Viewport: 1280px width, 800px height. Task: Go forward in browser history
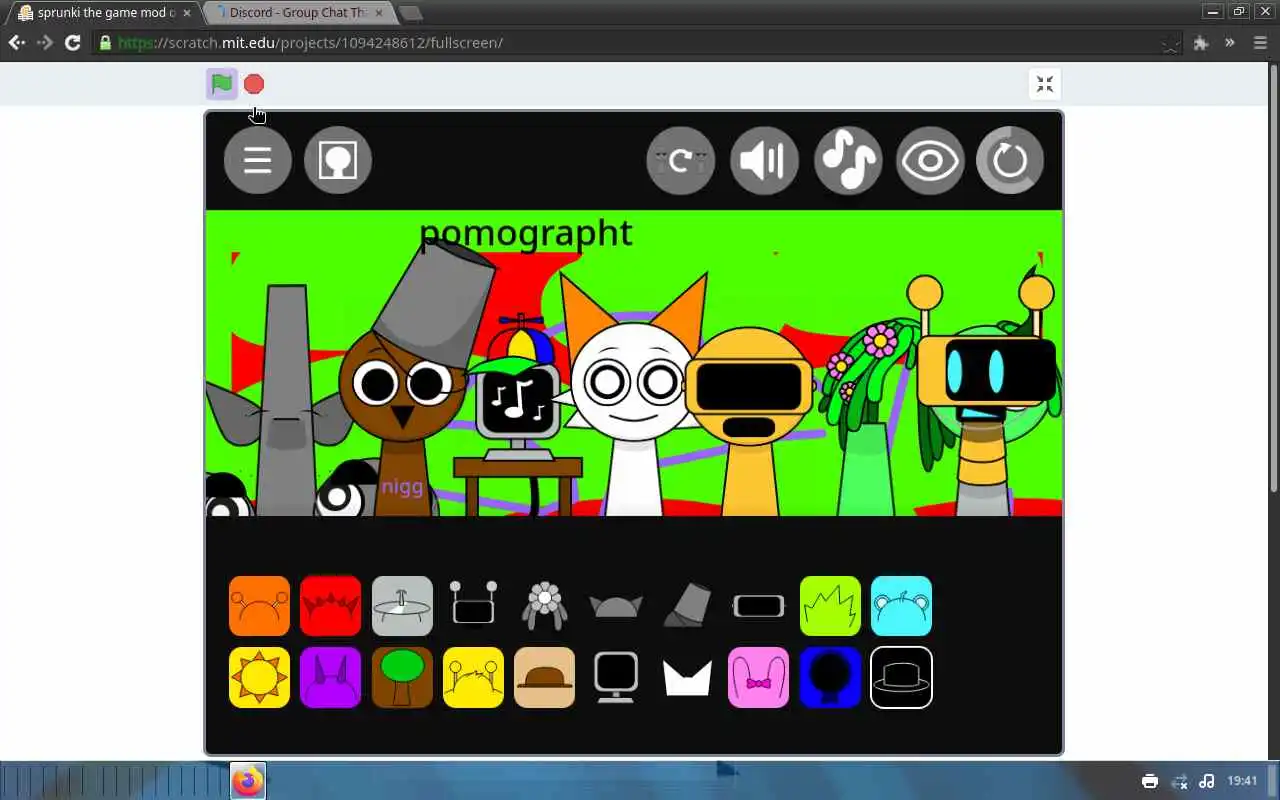click(x=45, y=43)
